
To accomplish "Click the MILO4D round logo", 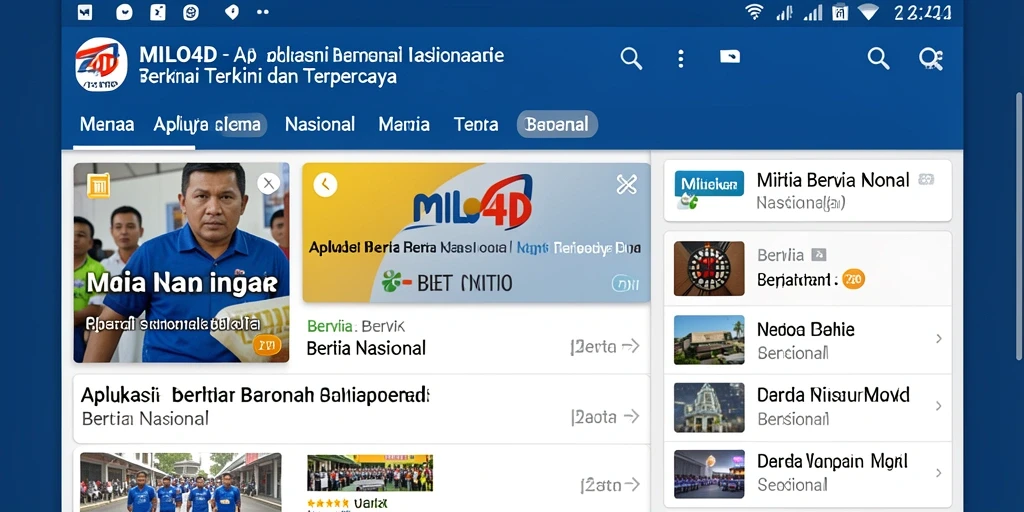I will pyautogui.click(x=101, y=64).
